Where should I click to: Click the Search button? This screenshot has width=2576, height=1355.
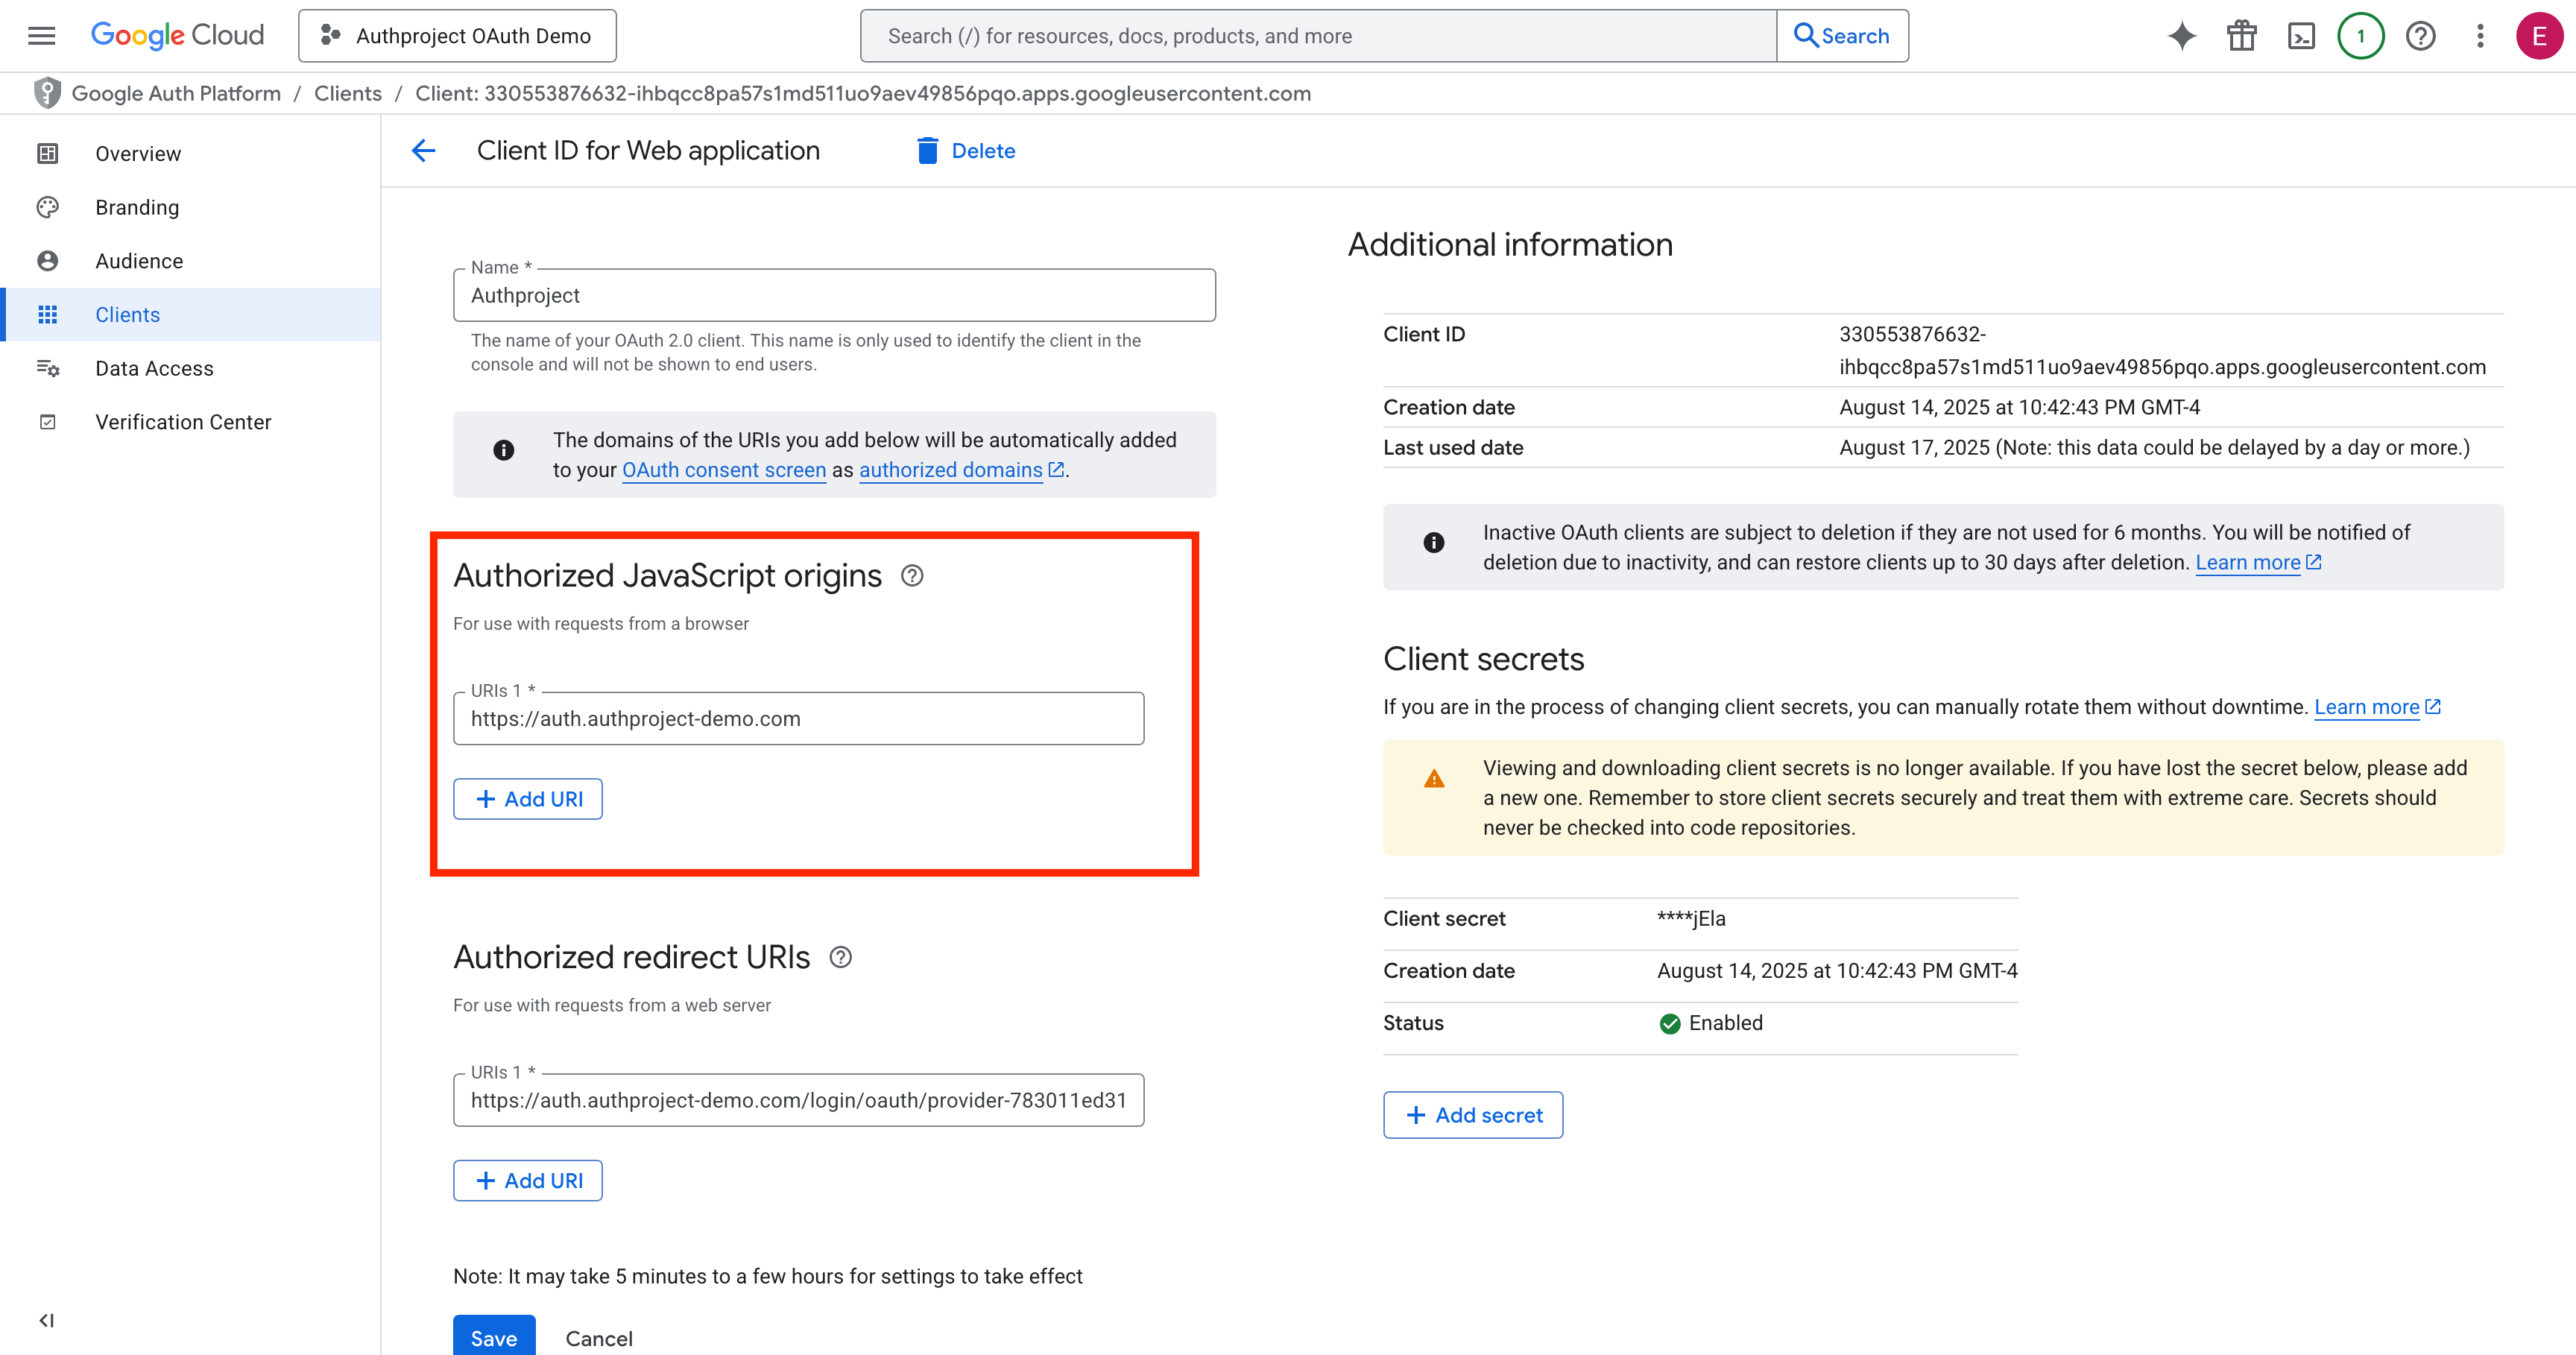pos(1842,36)
